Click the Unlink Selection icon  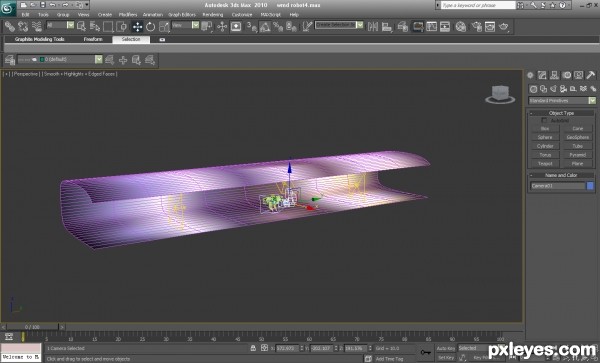(23, 26)
